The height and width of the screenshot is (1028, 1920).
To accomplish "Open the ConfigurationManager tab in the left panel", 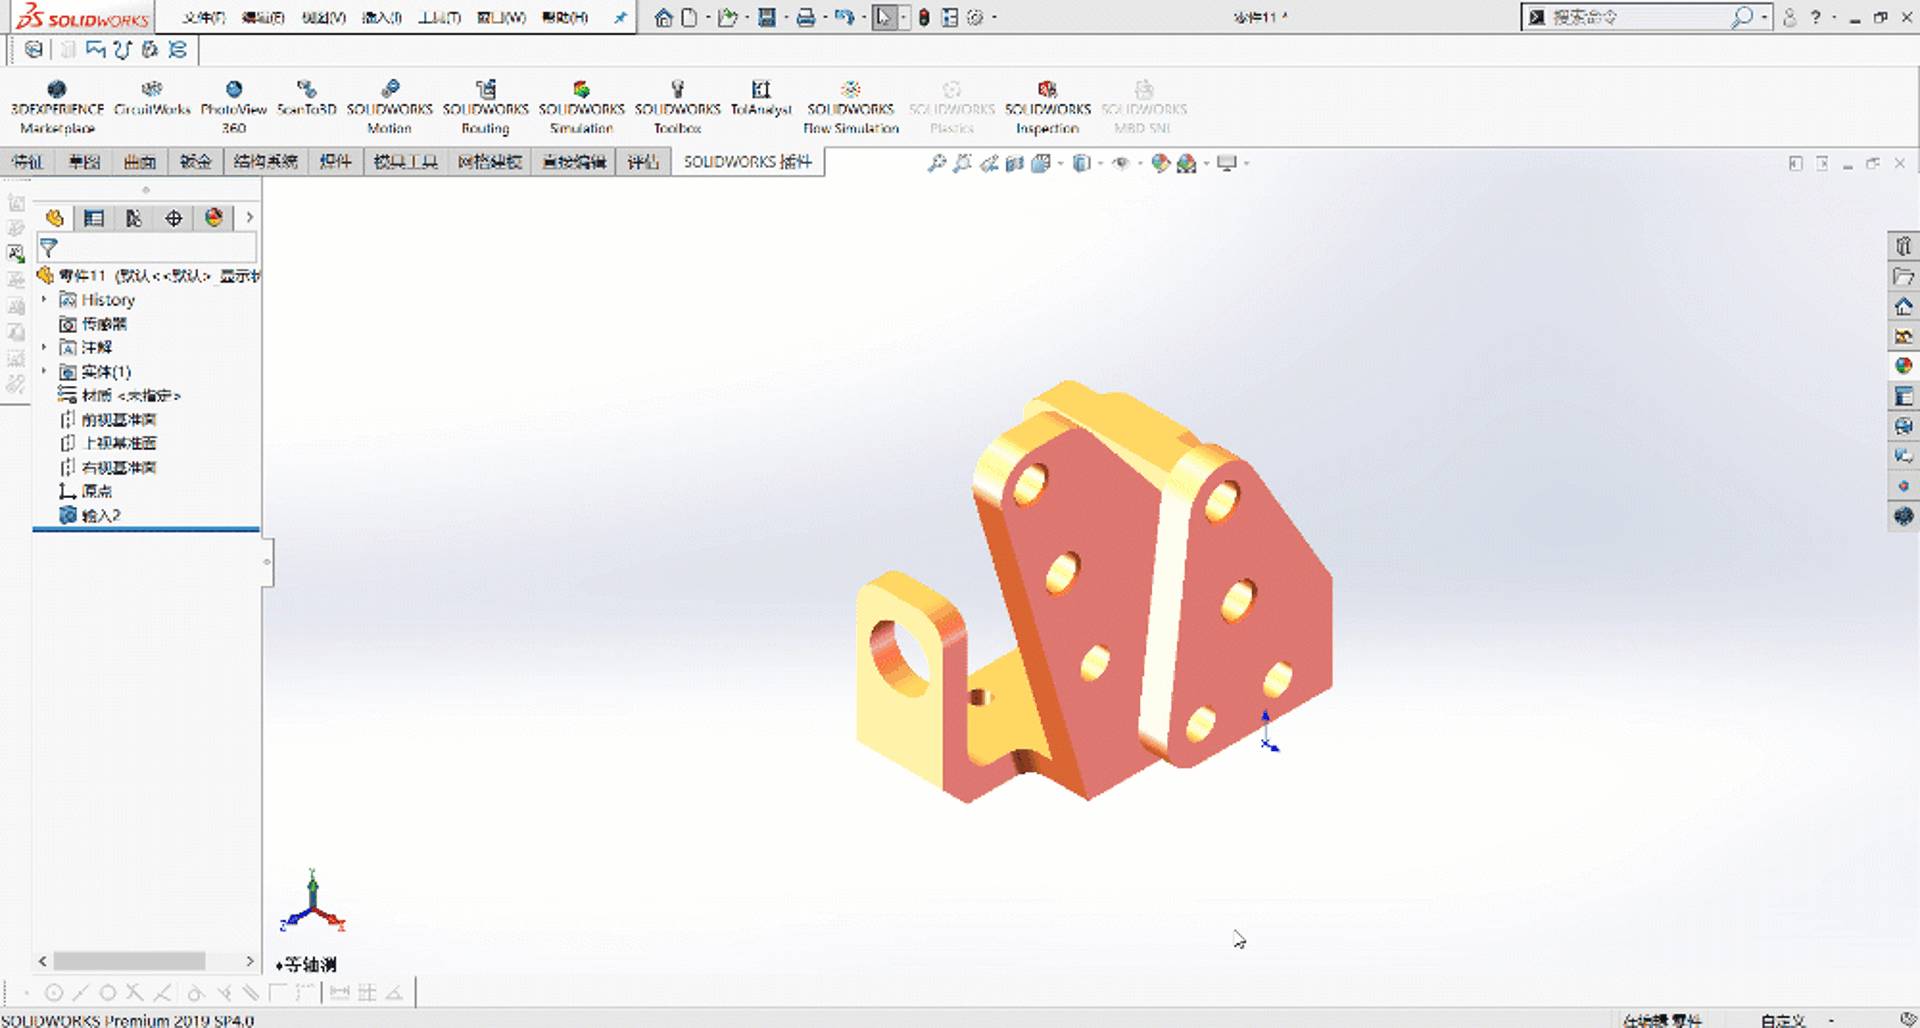I will 133,218.
